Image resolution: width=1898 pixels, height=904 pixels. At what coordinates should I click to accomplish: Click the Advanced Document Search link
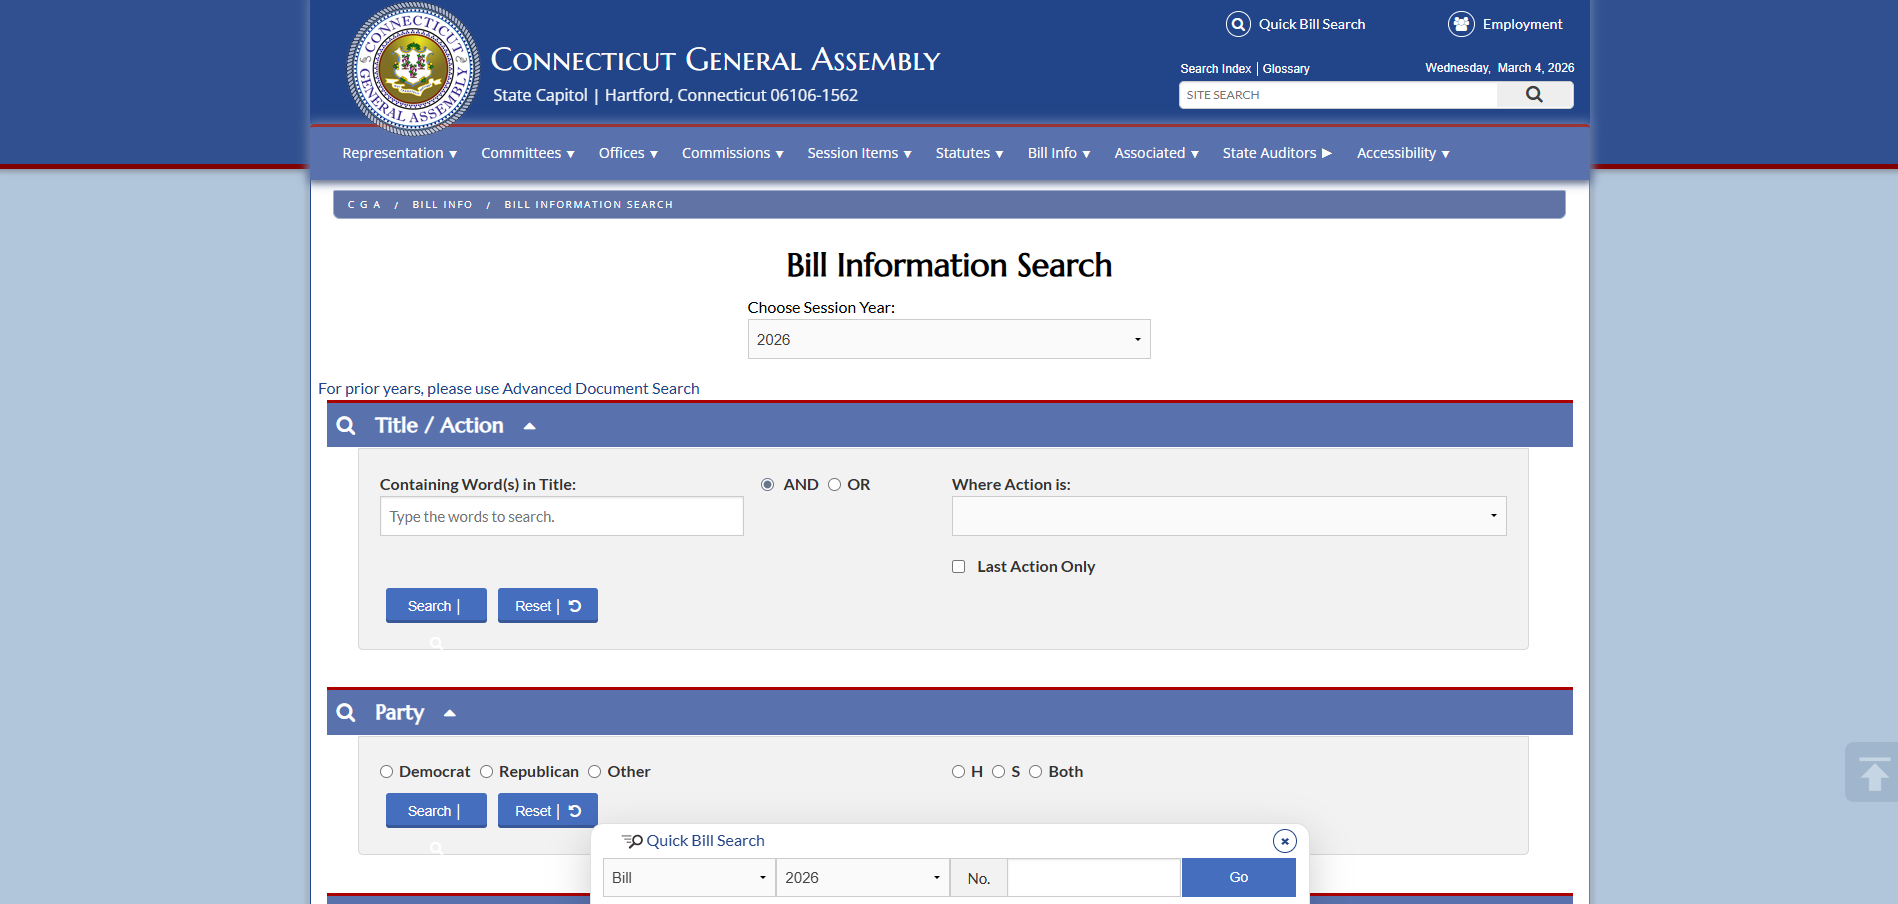(600, 389)
